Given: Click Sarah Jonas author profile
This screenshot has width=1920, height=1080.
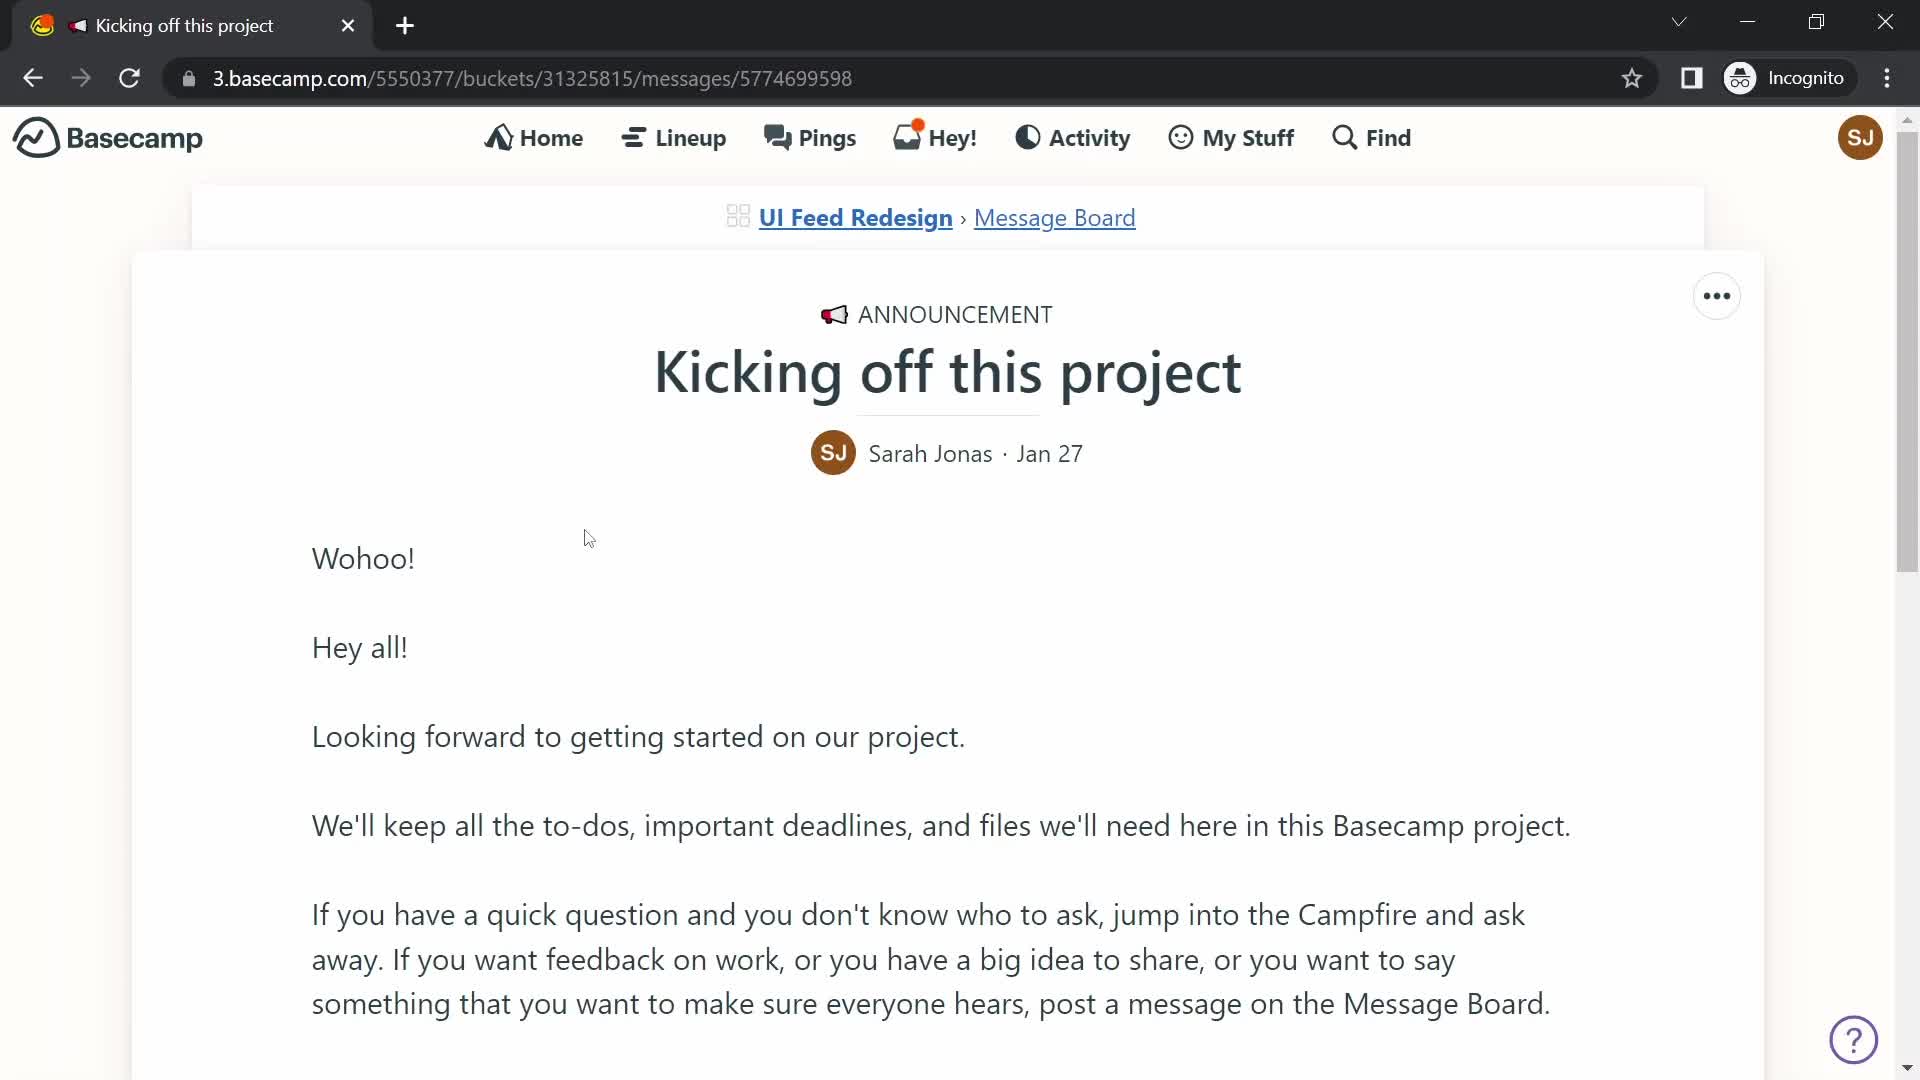Looking at the screenshot, I should 833,454.
